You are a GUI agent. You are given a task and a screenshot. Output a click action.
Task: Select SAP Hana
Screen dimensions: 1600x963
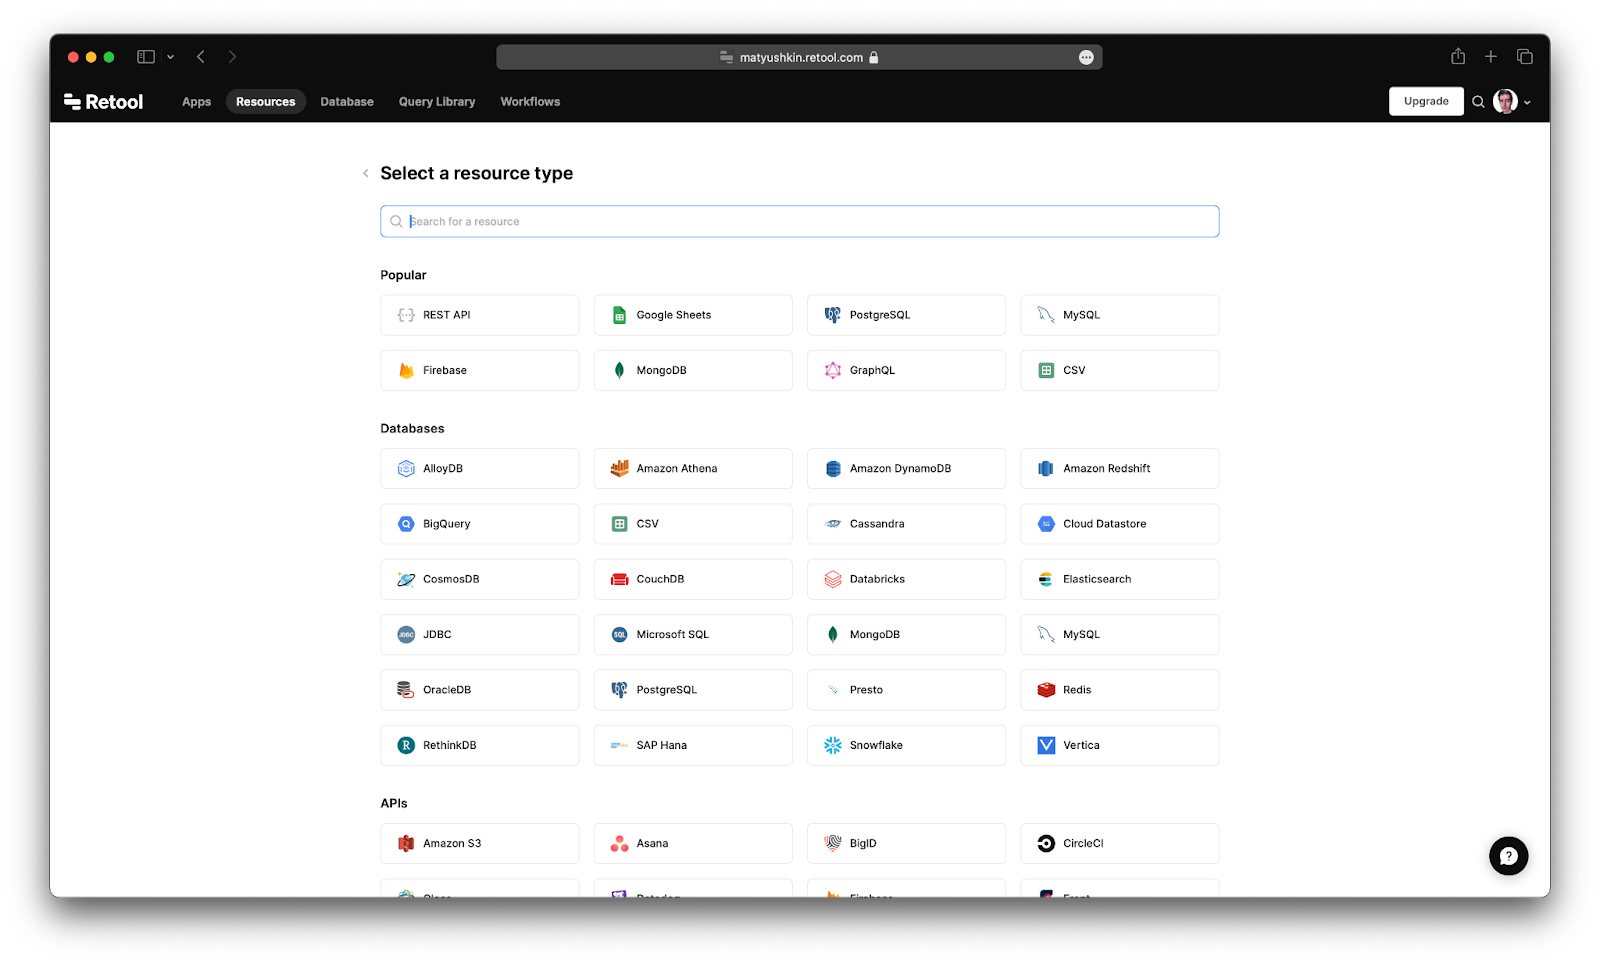tap(693, 745)
